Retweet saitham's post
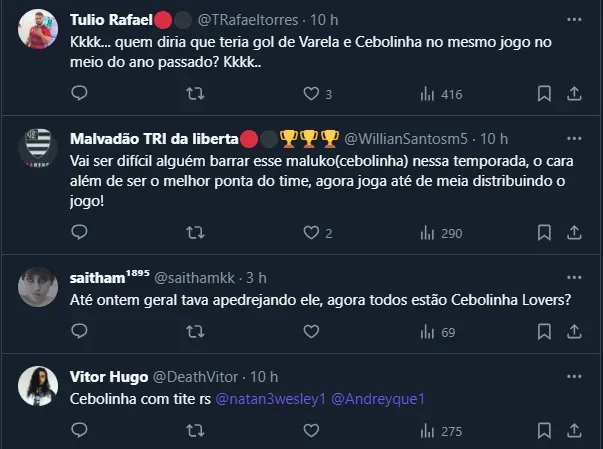The height and width of the screenshot is (449, 603). point(196,332)
